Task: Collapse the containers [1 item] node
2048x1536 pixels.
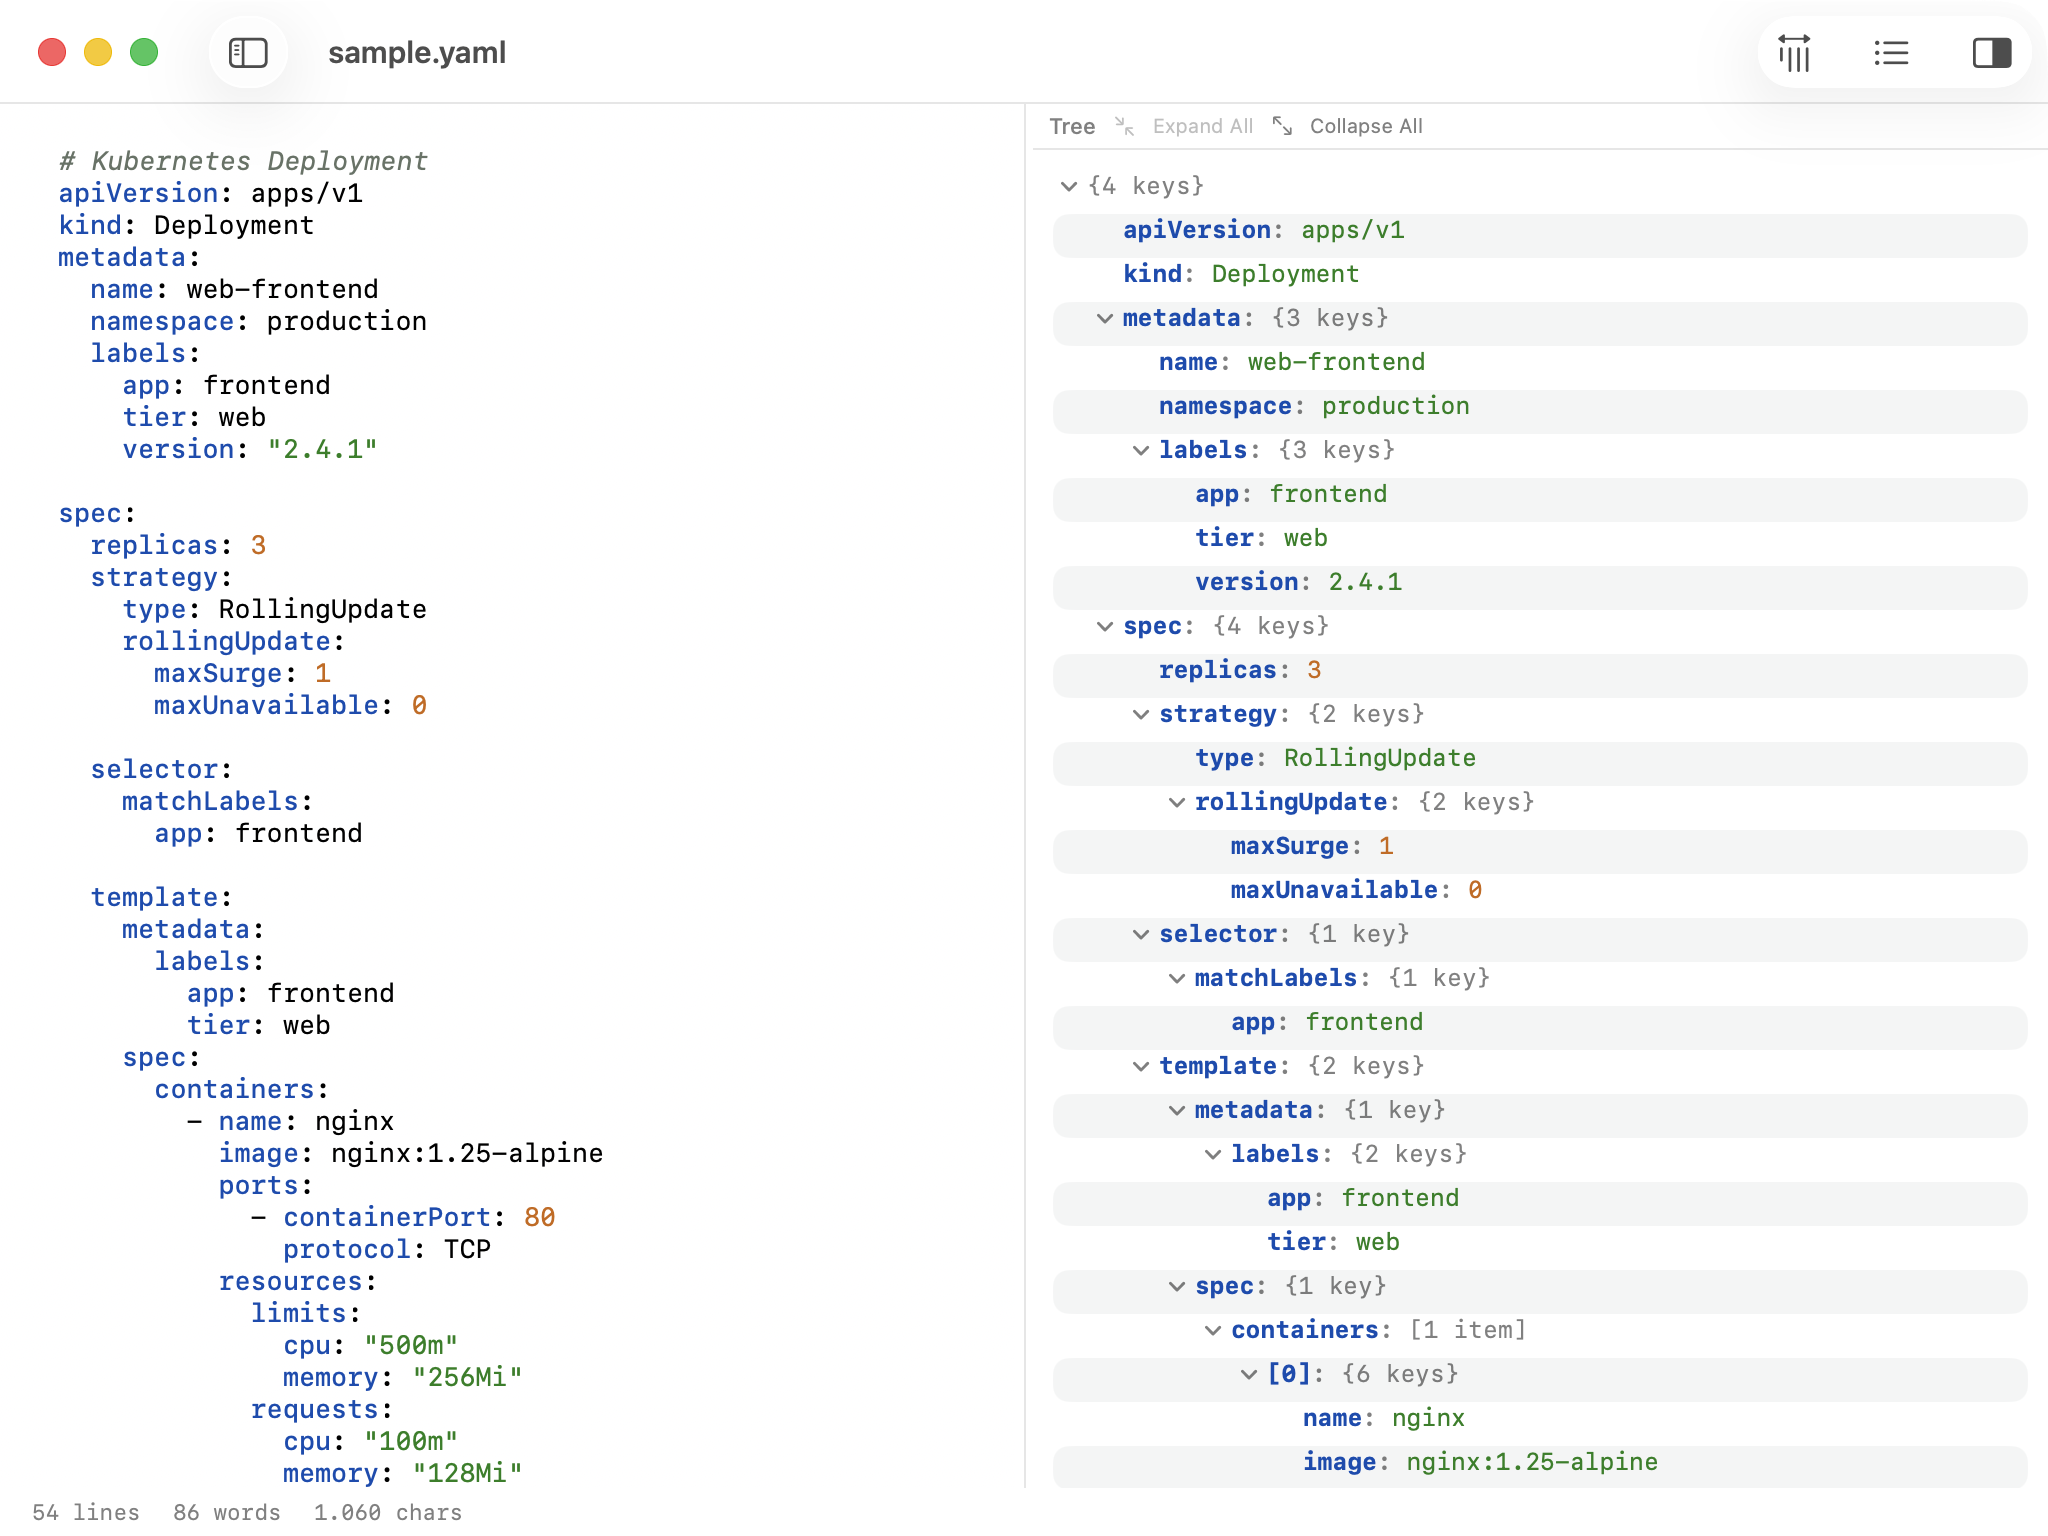Action: 1211,1330
